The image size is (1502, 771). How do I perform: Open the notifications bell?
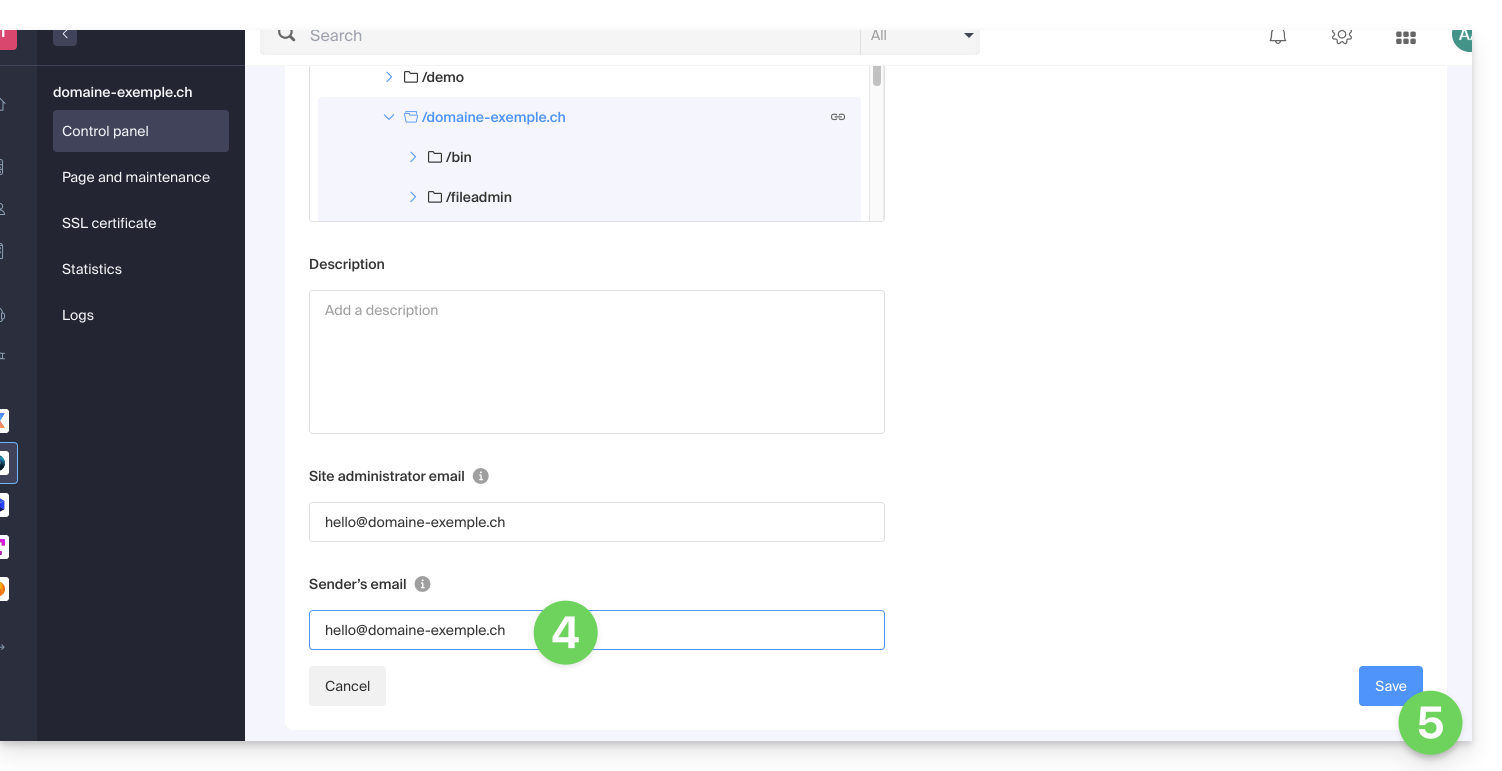coord(1277,37)
